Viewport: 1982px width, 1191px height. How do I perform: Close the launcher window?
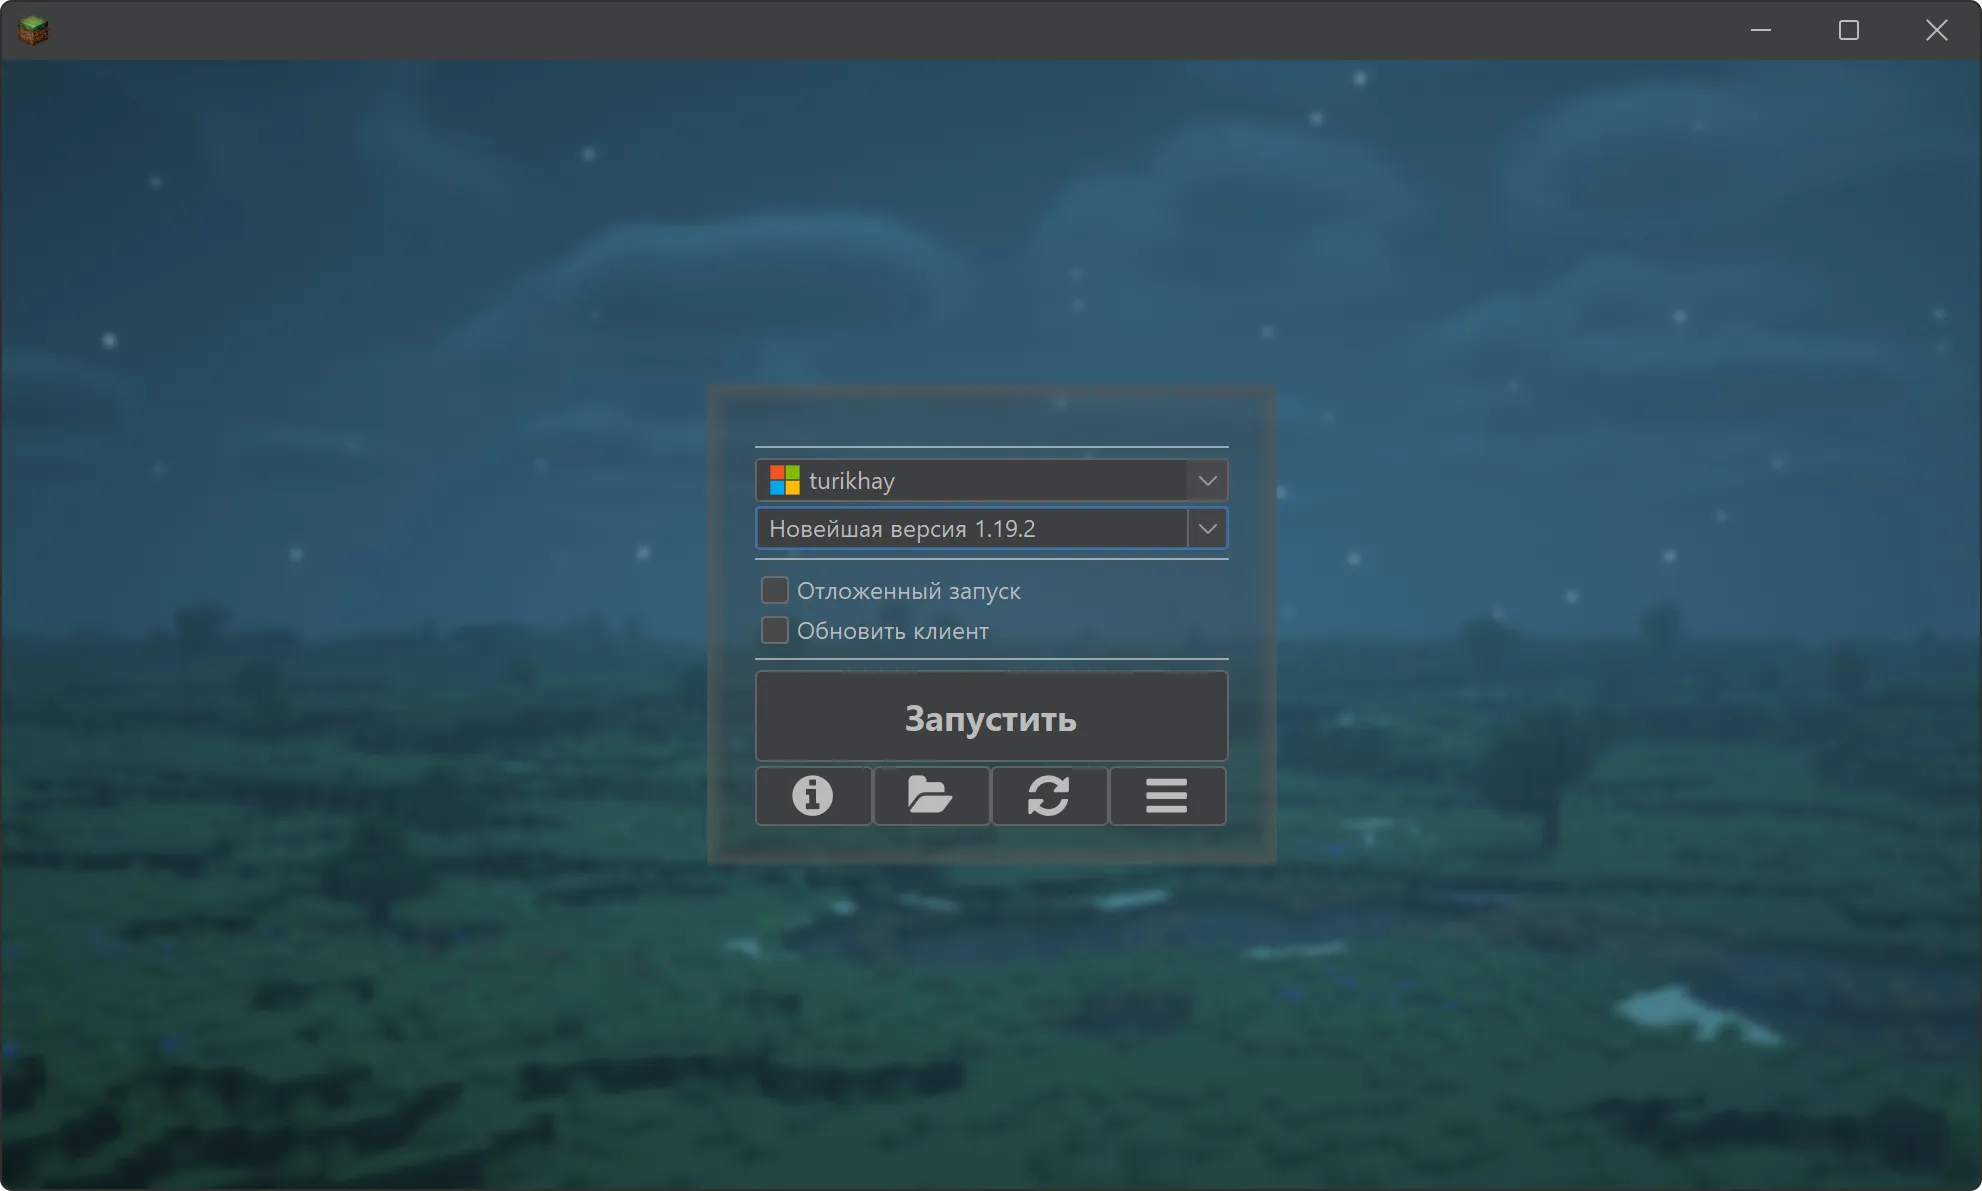[x=1936, y=30]
